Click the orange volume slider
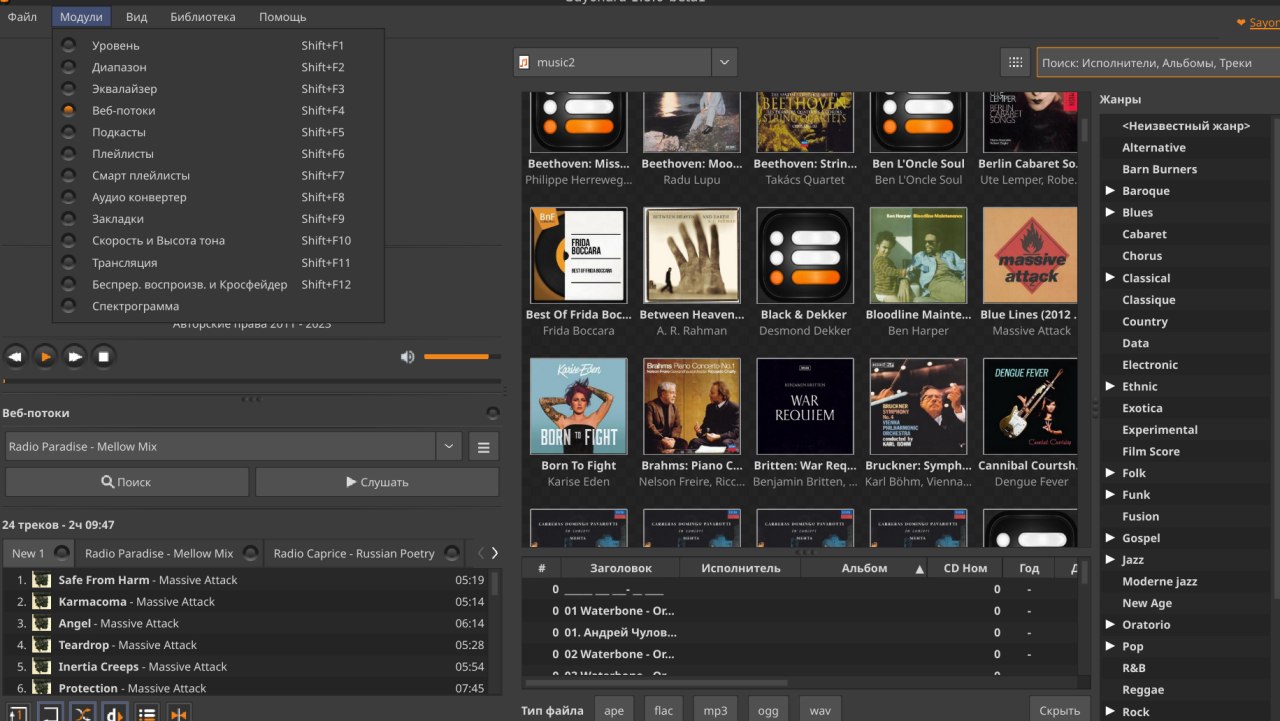This screenshot has height=721, width=1280. coord(456,357)
